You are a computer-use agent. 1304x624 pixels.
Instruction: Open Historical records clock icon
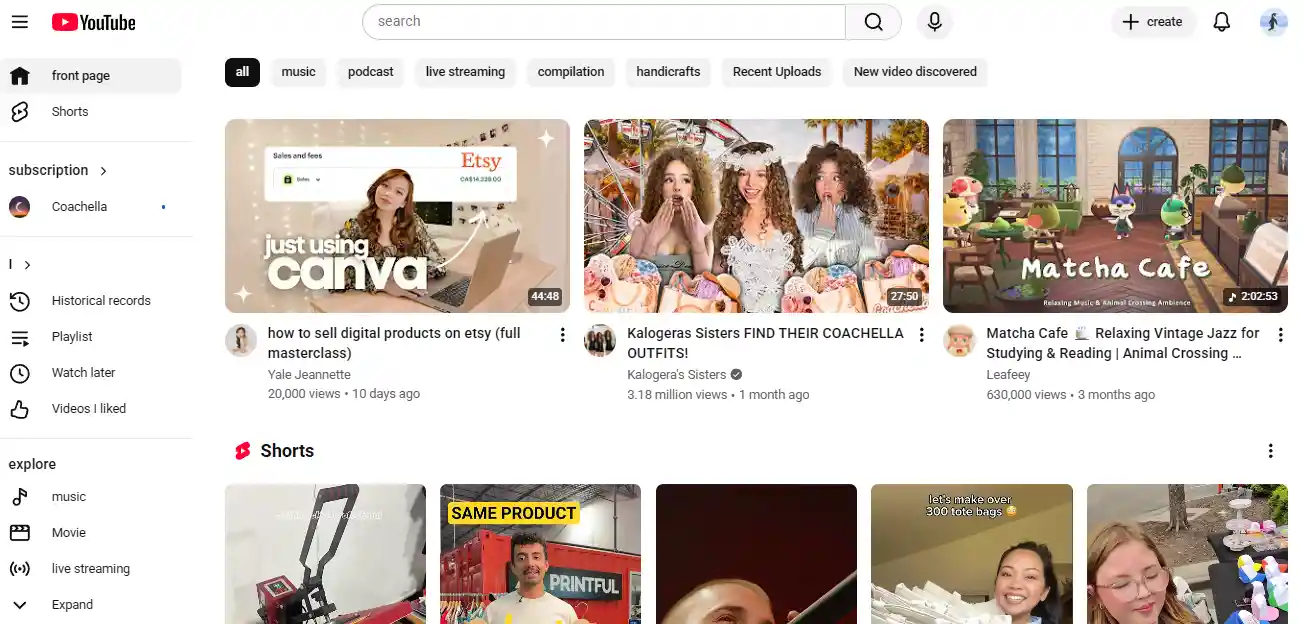coord(20,301)
